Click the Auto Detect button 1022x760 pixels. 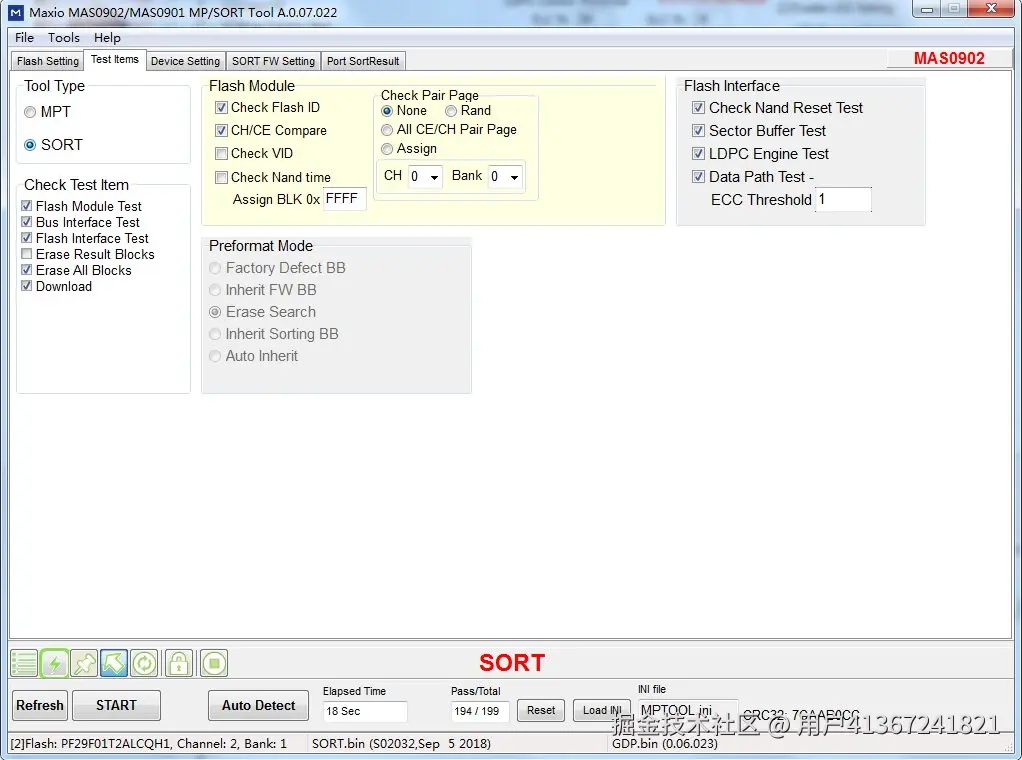click(258, 705)
